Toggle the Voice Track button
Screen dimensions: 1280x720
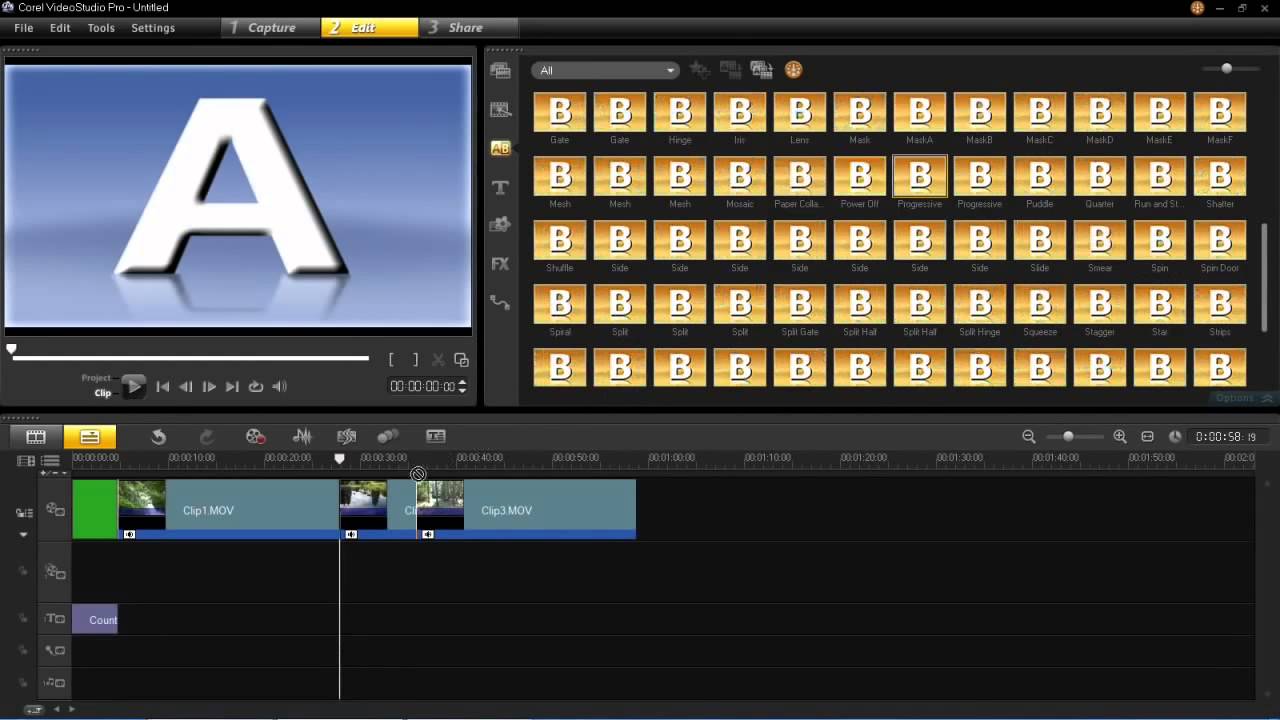[x=55, y=651]
